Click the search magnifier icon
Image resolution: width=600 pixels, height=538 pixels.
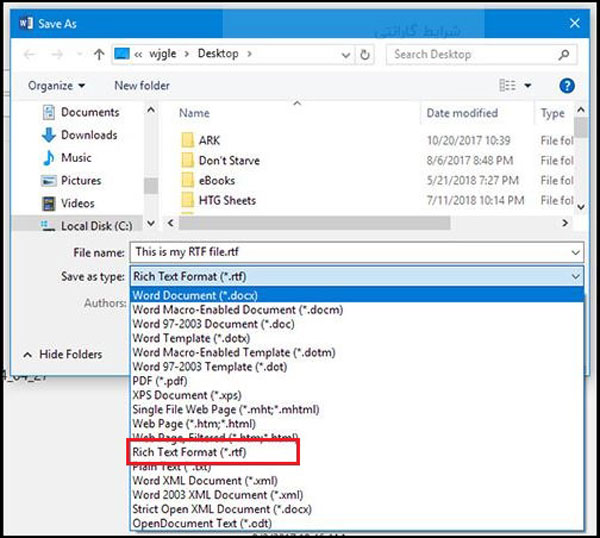(563, 55)
